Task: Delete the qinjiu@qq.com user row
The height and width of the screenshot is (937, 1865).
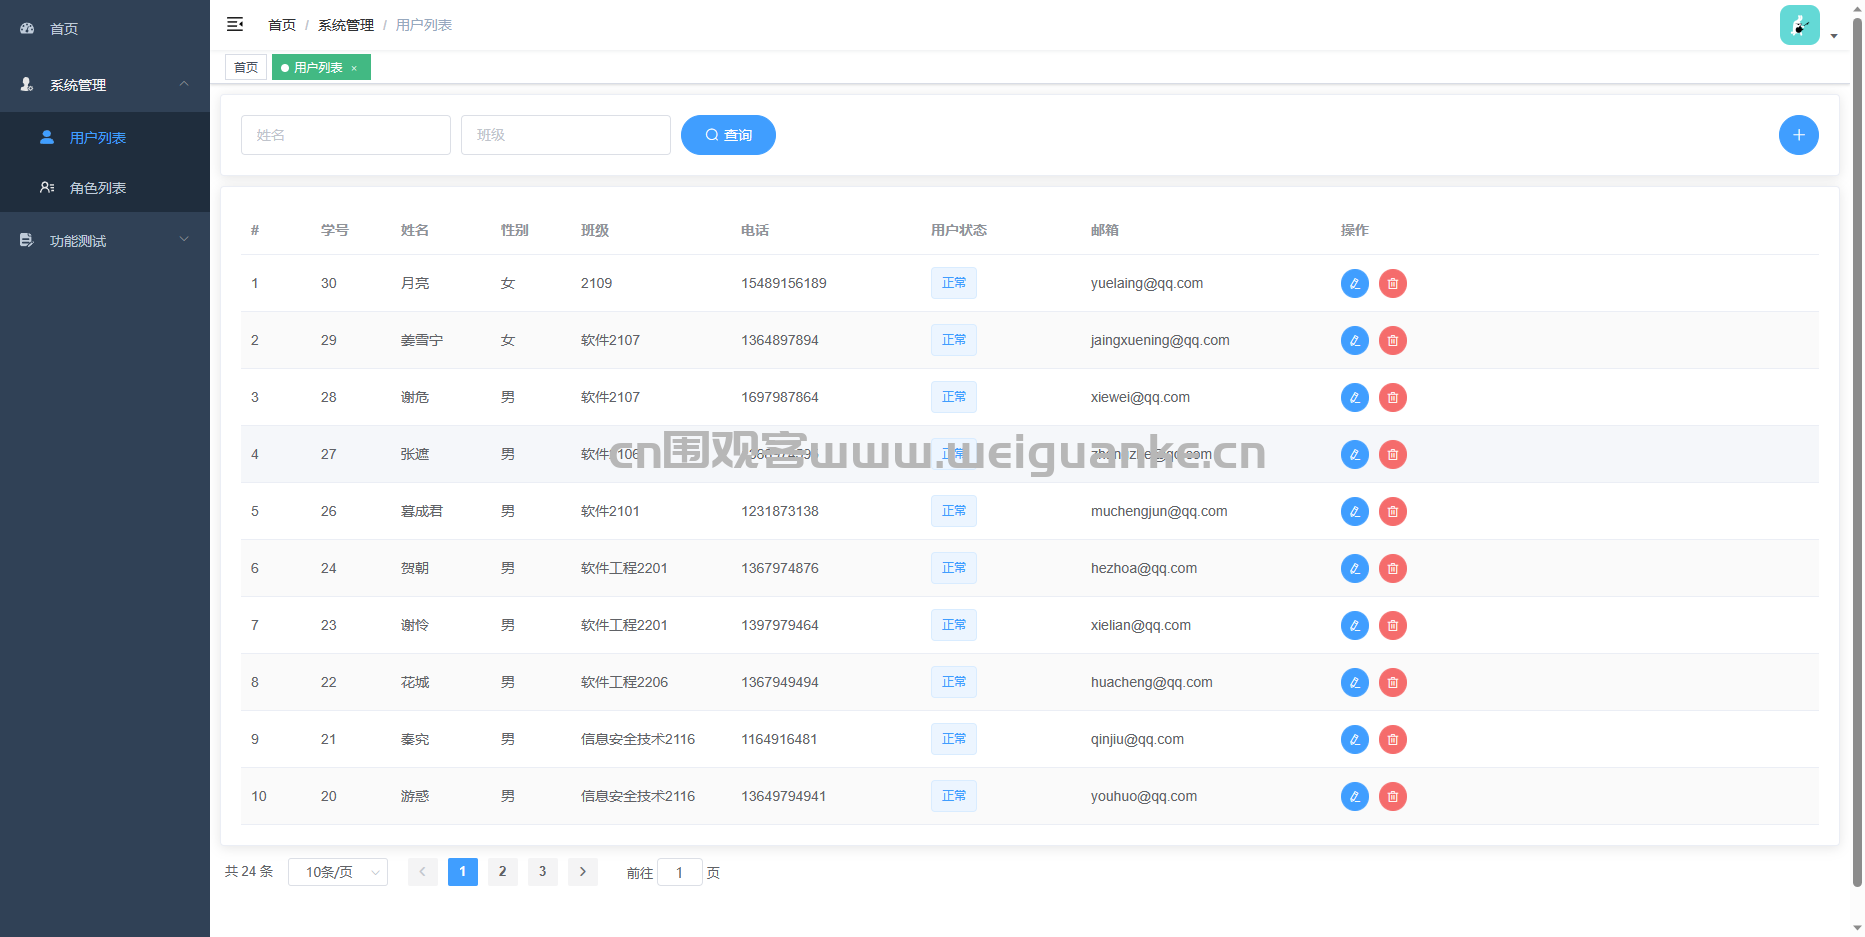Action: point(1392,739)
